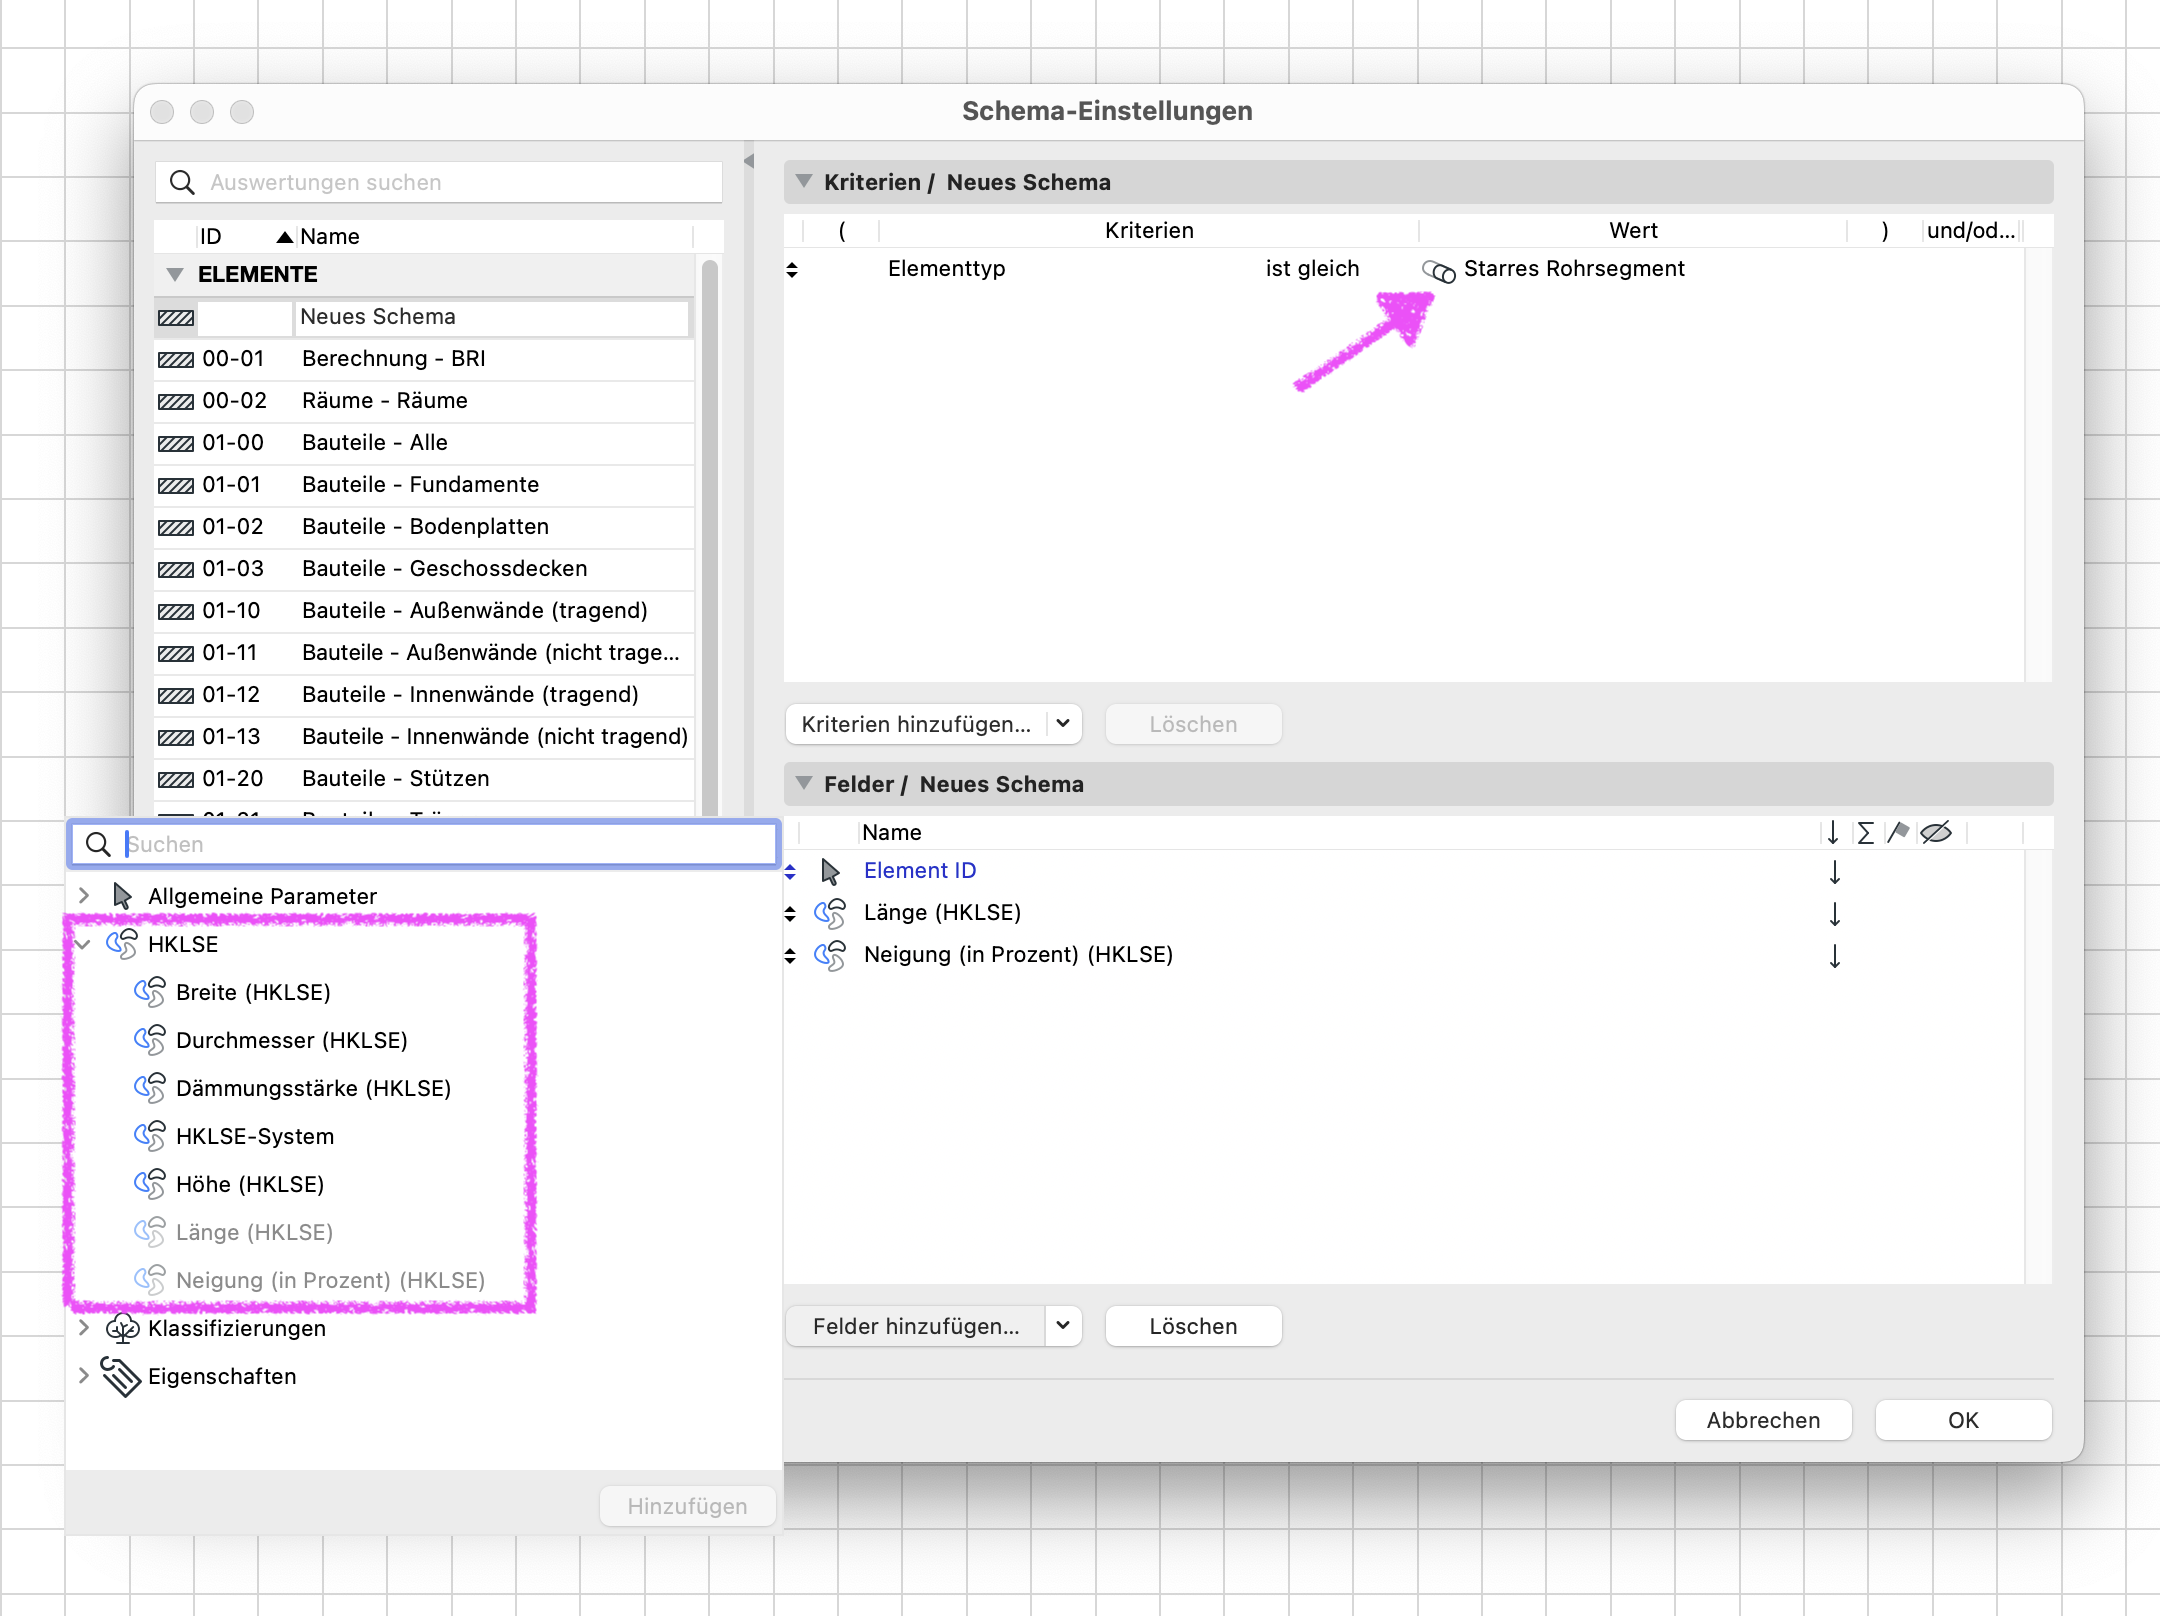Click the hatch icon of 01-20 Stützen
This screenshot has width=2160, height=1616.
(x=176, y=779)
